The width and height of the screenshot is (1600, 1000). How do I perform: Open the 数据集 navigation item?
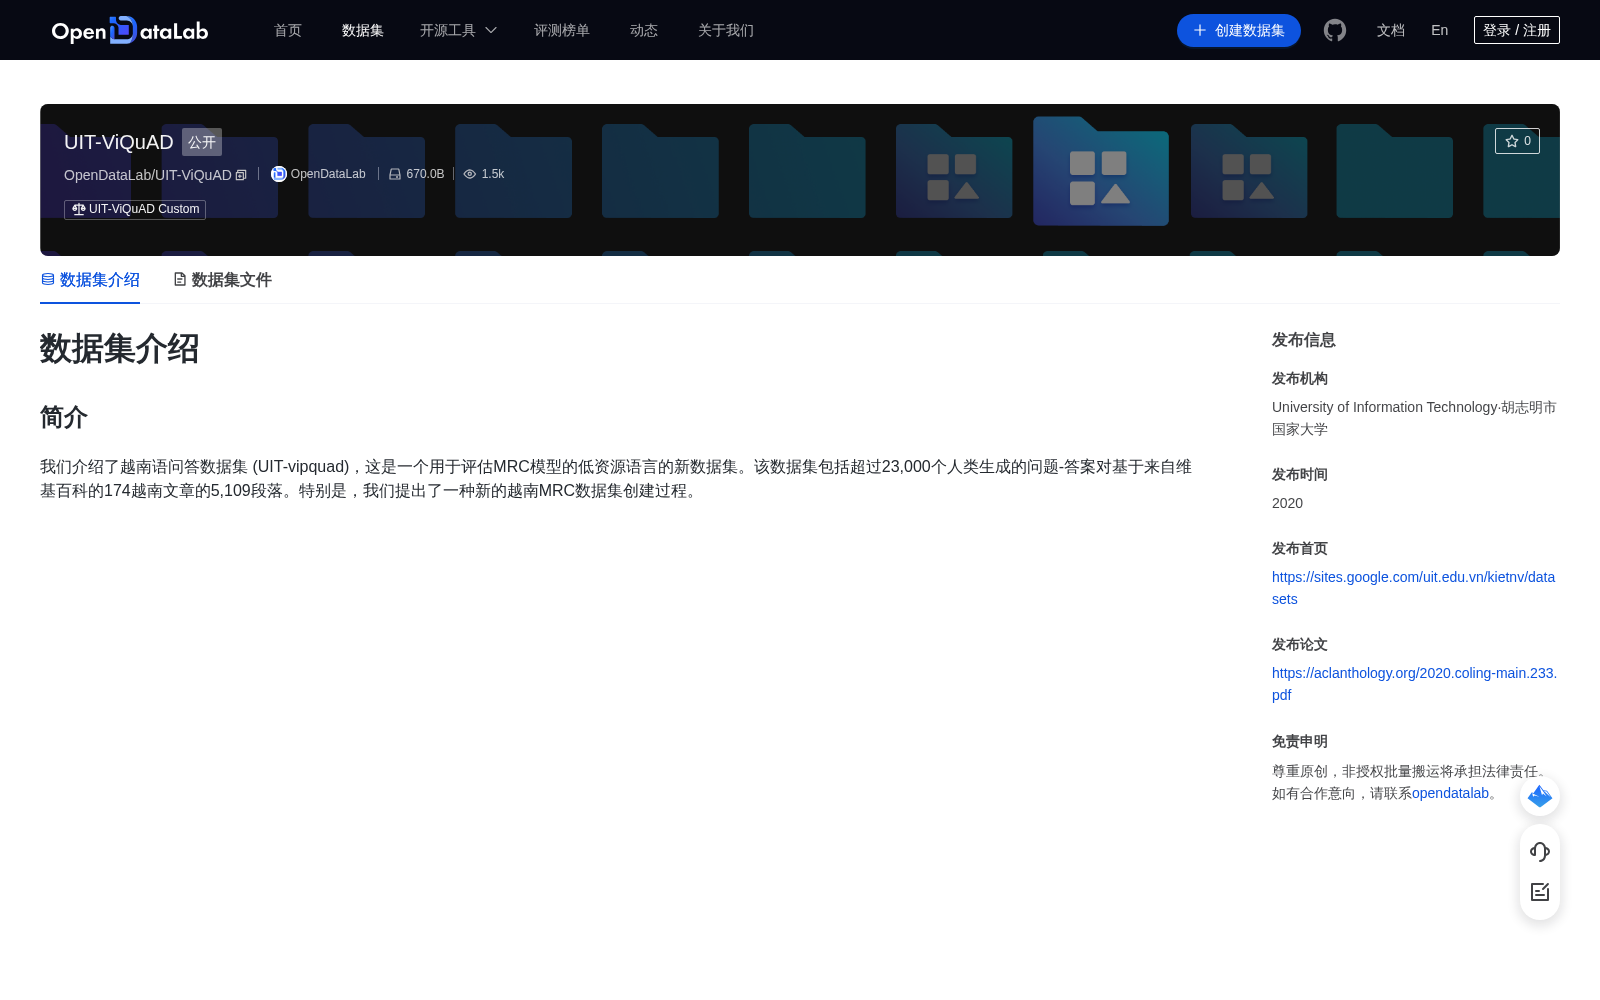[363, 30]
